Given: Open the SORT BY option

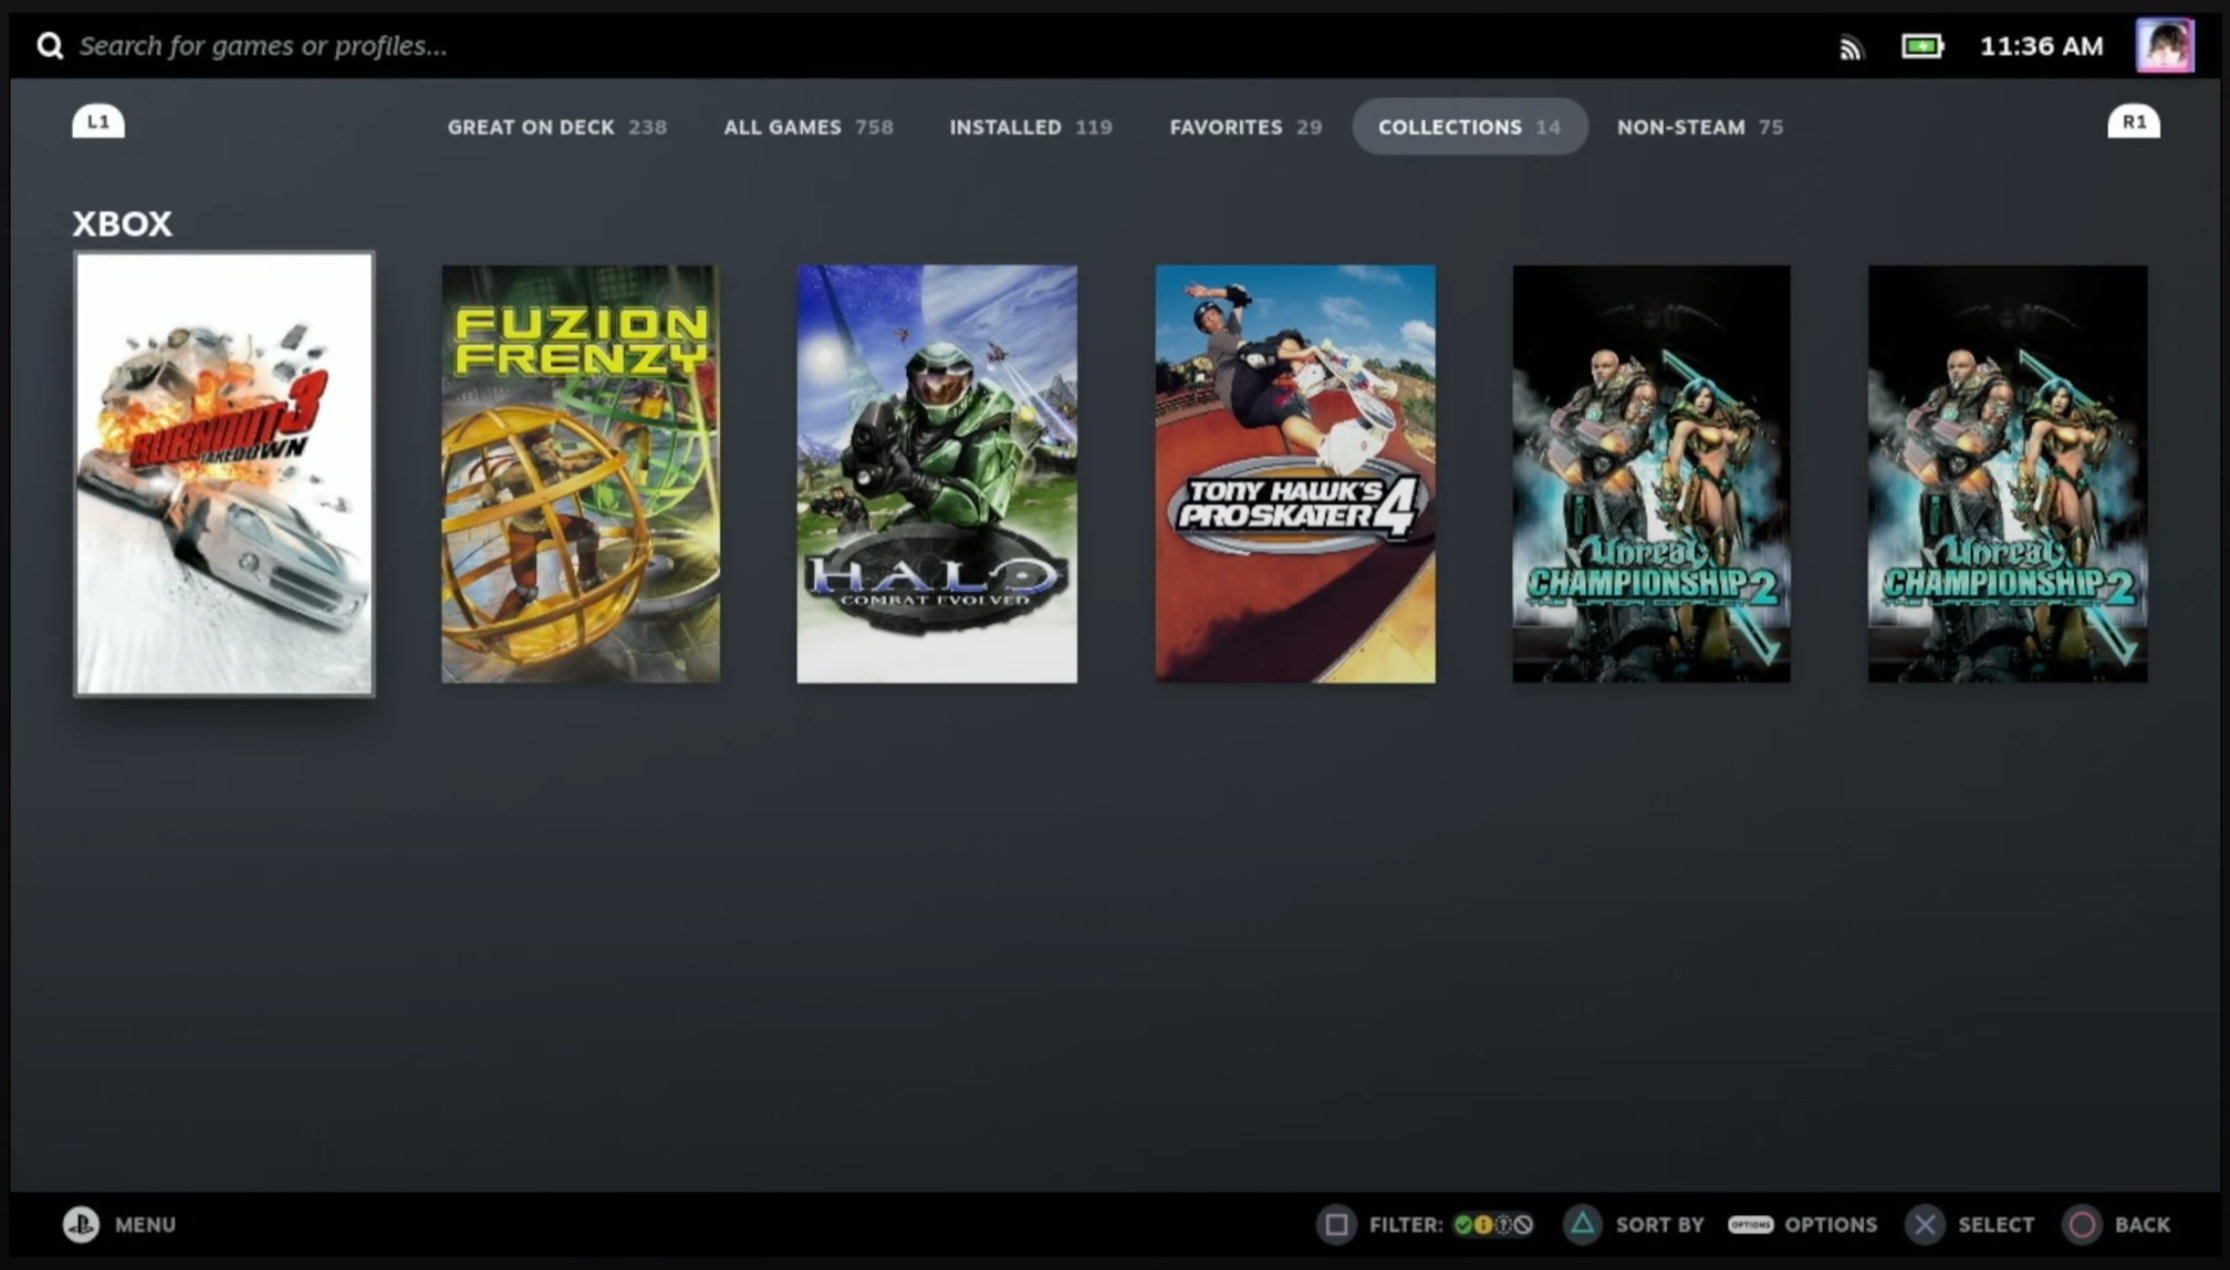Looking at the screenshot, I should click(1660, 1225).
